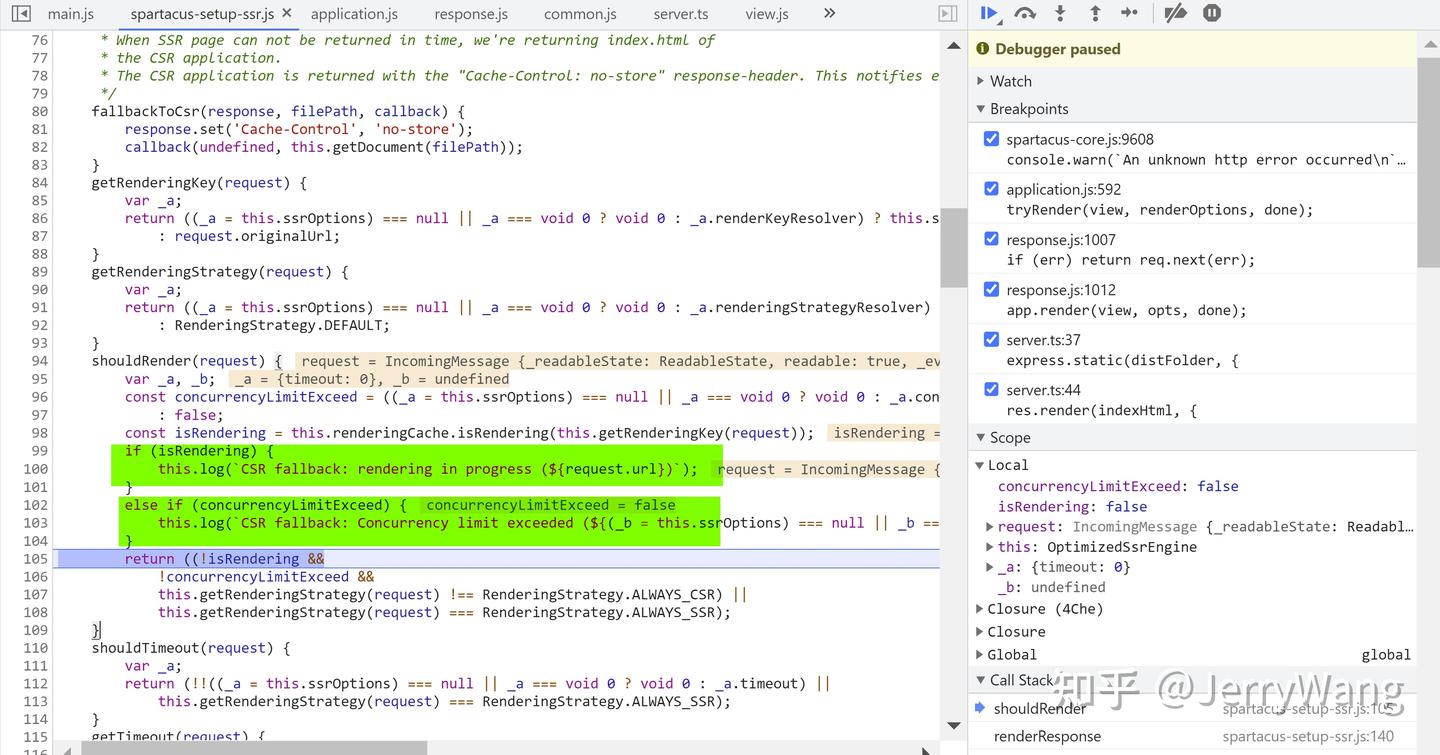Toggle pause on exceptions
The image size is (1440, 755).
point(1212,13)
